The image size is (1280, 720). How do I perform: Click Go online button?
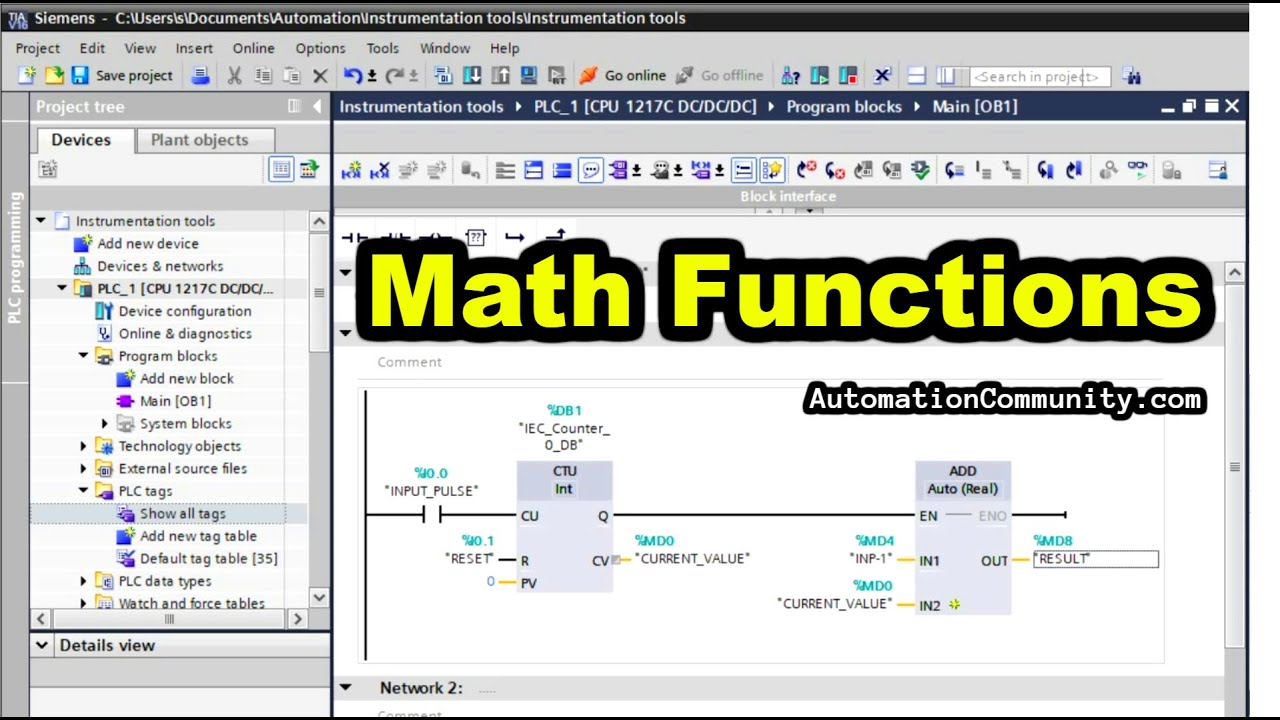[x=623, y=75]
